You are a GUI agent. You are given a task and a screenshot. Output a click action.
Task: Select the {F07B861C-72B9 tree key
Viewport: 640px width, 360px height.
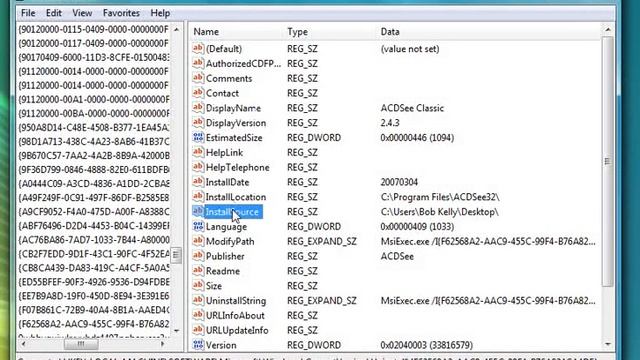click(93, 310)
